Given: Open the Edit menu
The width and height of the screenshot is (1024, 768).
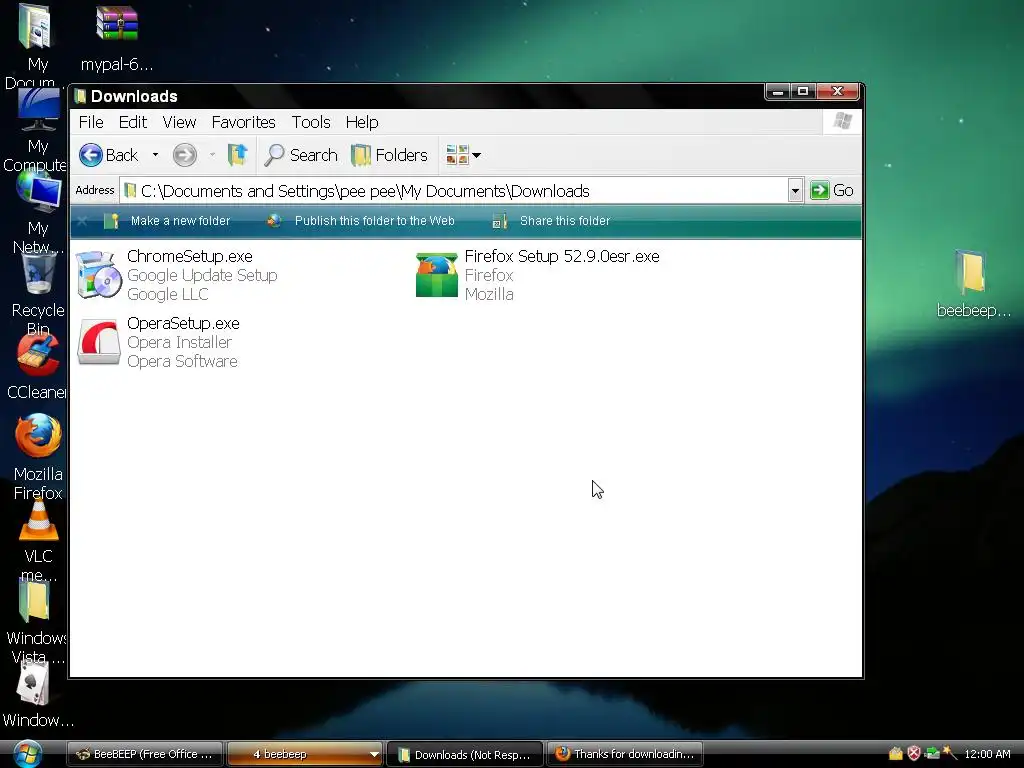Looking at the screenshot, I should tap(133, 122).
